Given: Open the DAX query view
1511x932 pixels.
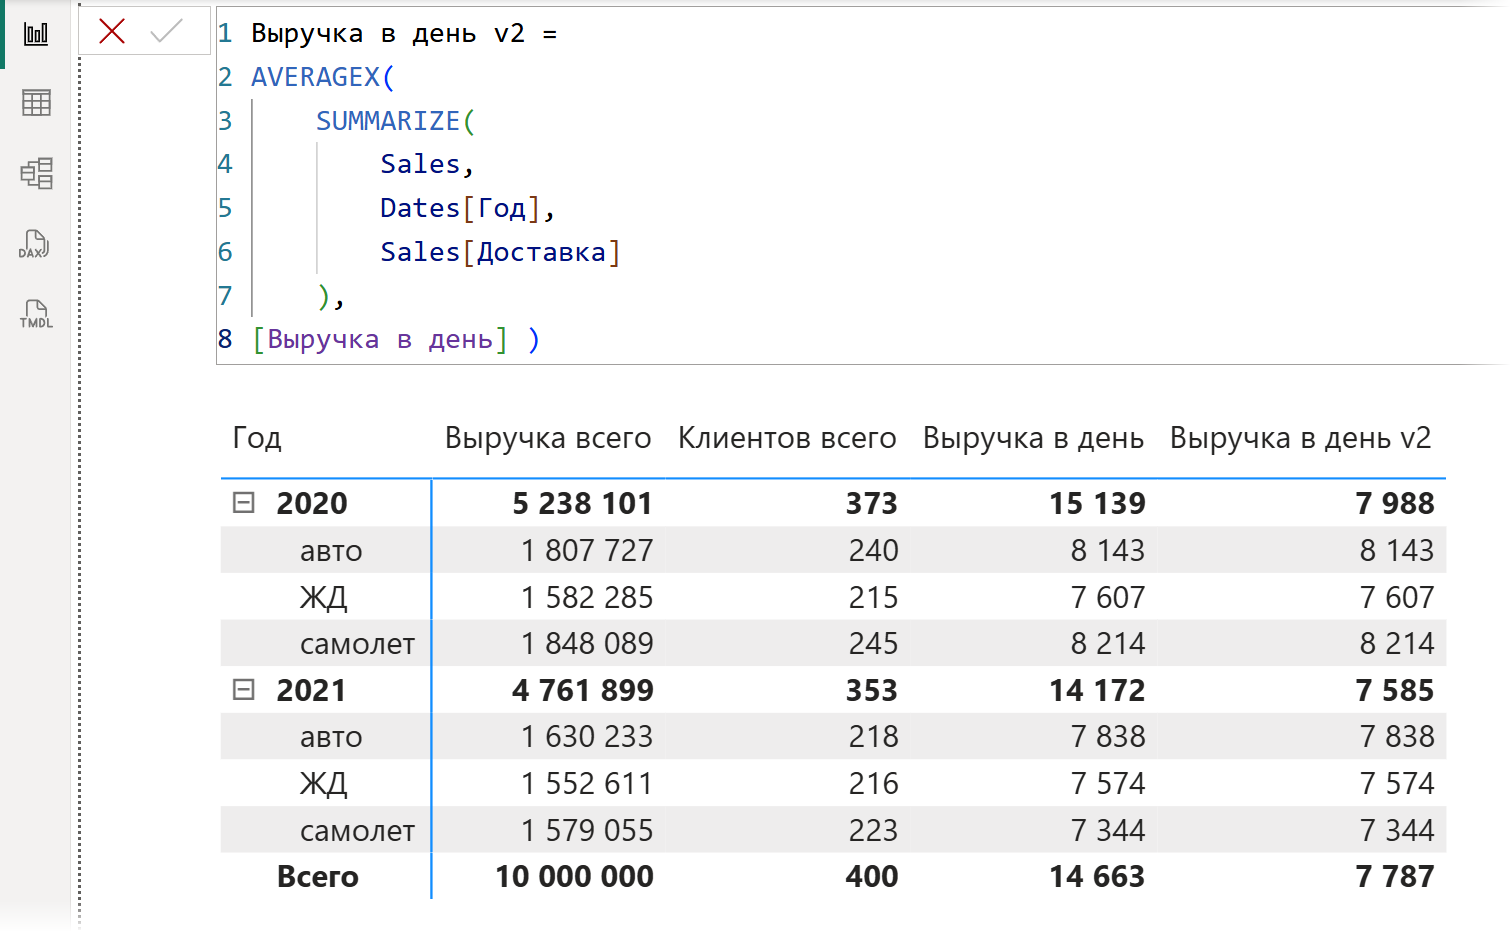Looking at the screenshot, I should coord(35,244).
